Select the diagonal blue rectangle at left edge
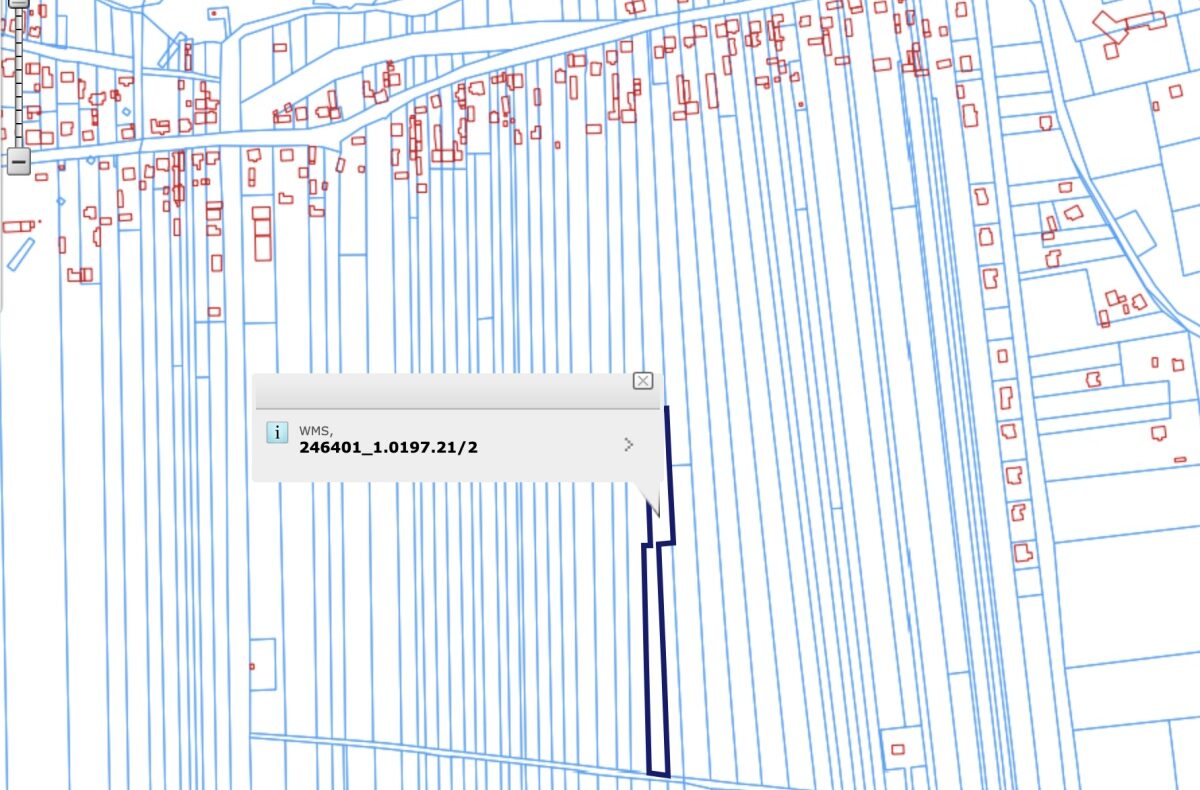Viewport: 1200px width, 790px height. (20, 254)
